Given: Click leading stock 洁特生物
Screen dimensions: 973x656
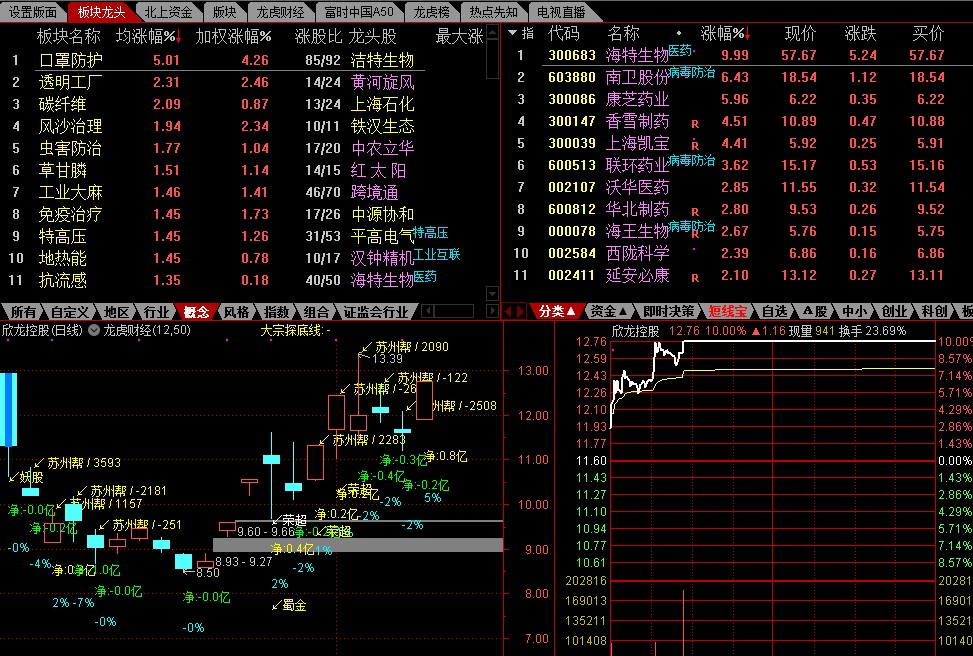Looking at the screenshot, I should coord(382,60).
